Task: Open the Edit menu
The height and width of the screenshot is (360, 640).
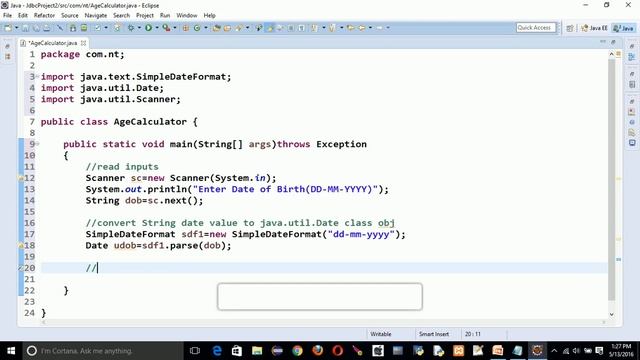Action: [x=23, y=16]
